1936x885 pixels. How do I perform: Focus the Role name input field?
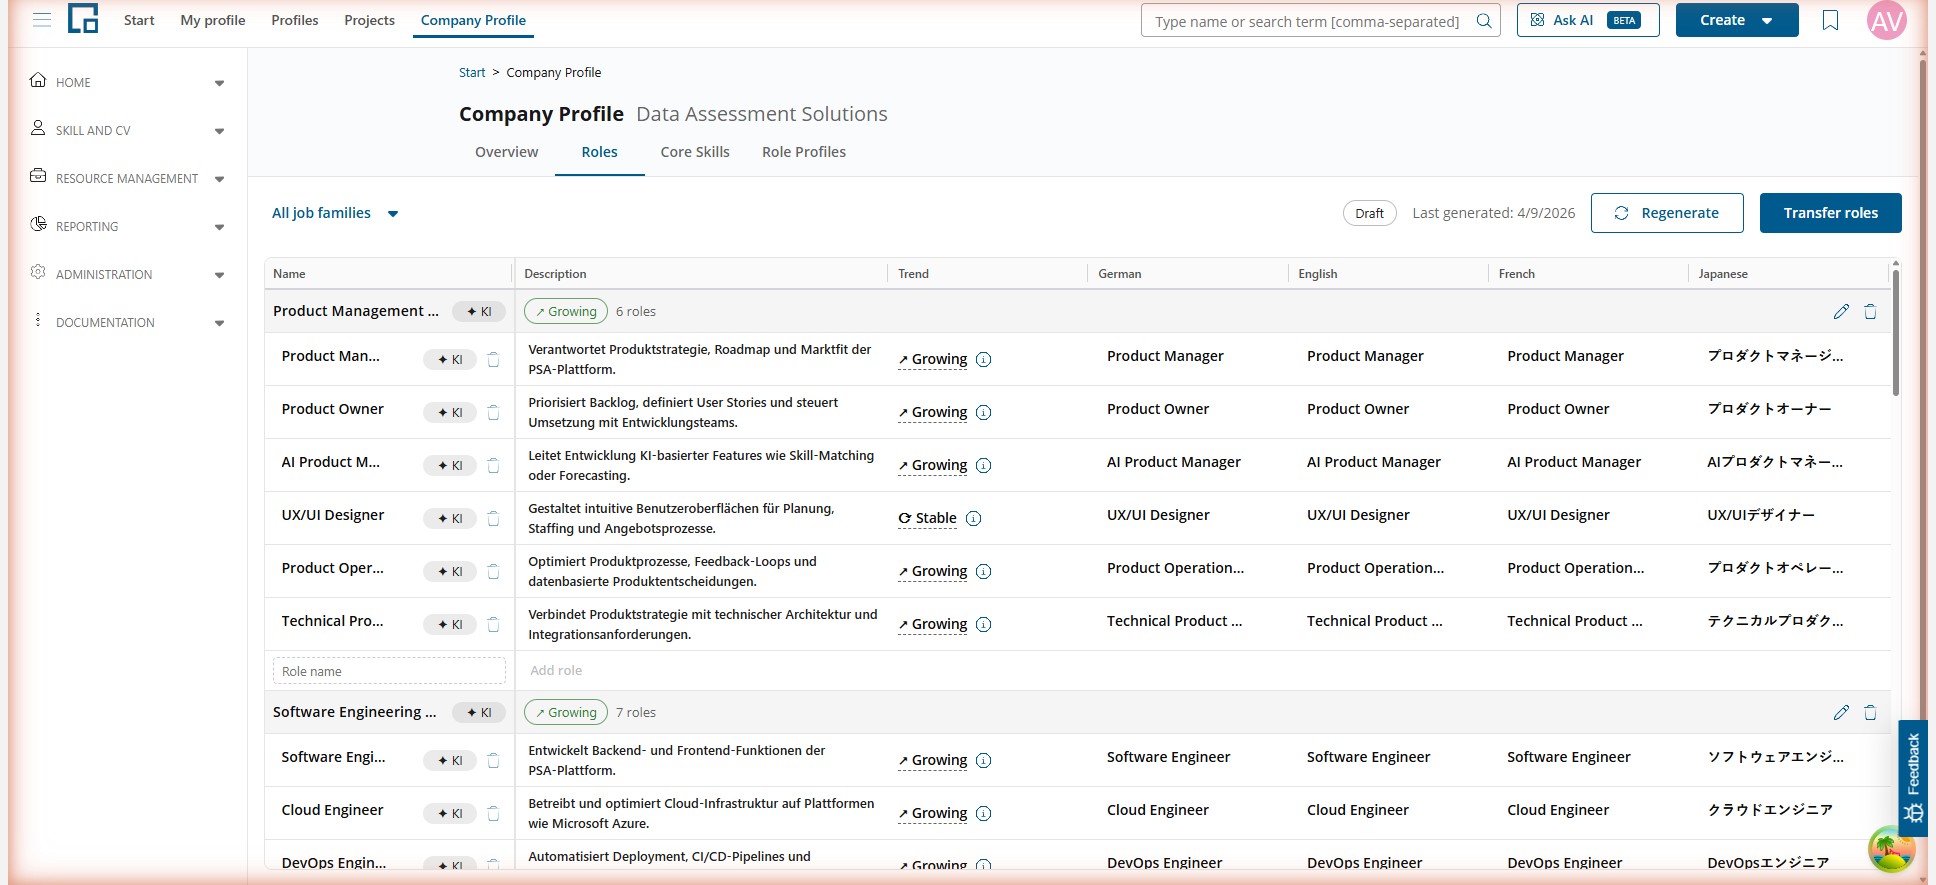pyautogui.click(x=389, y=671)
